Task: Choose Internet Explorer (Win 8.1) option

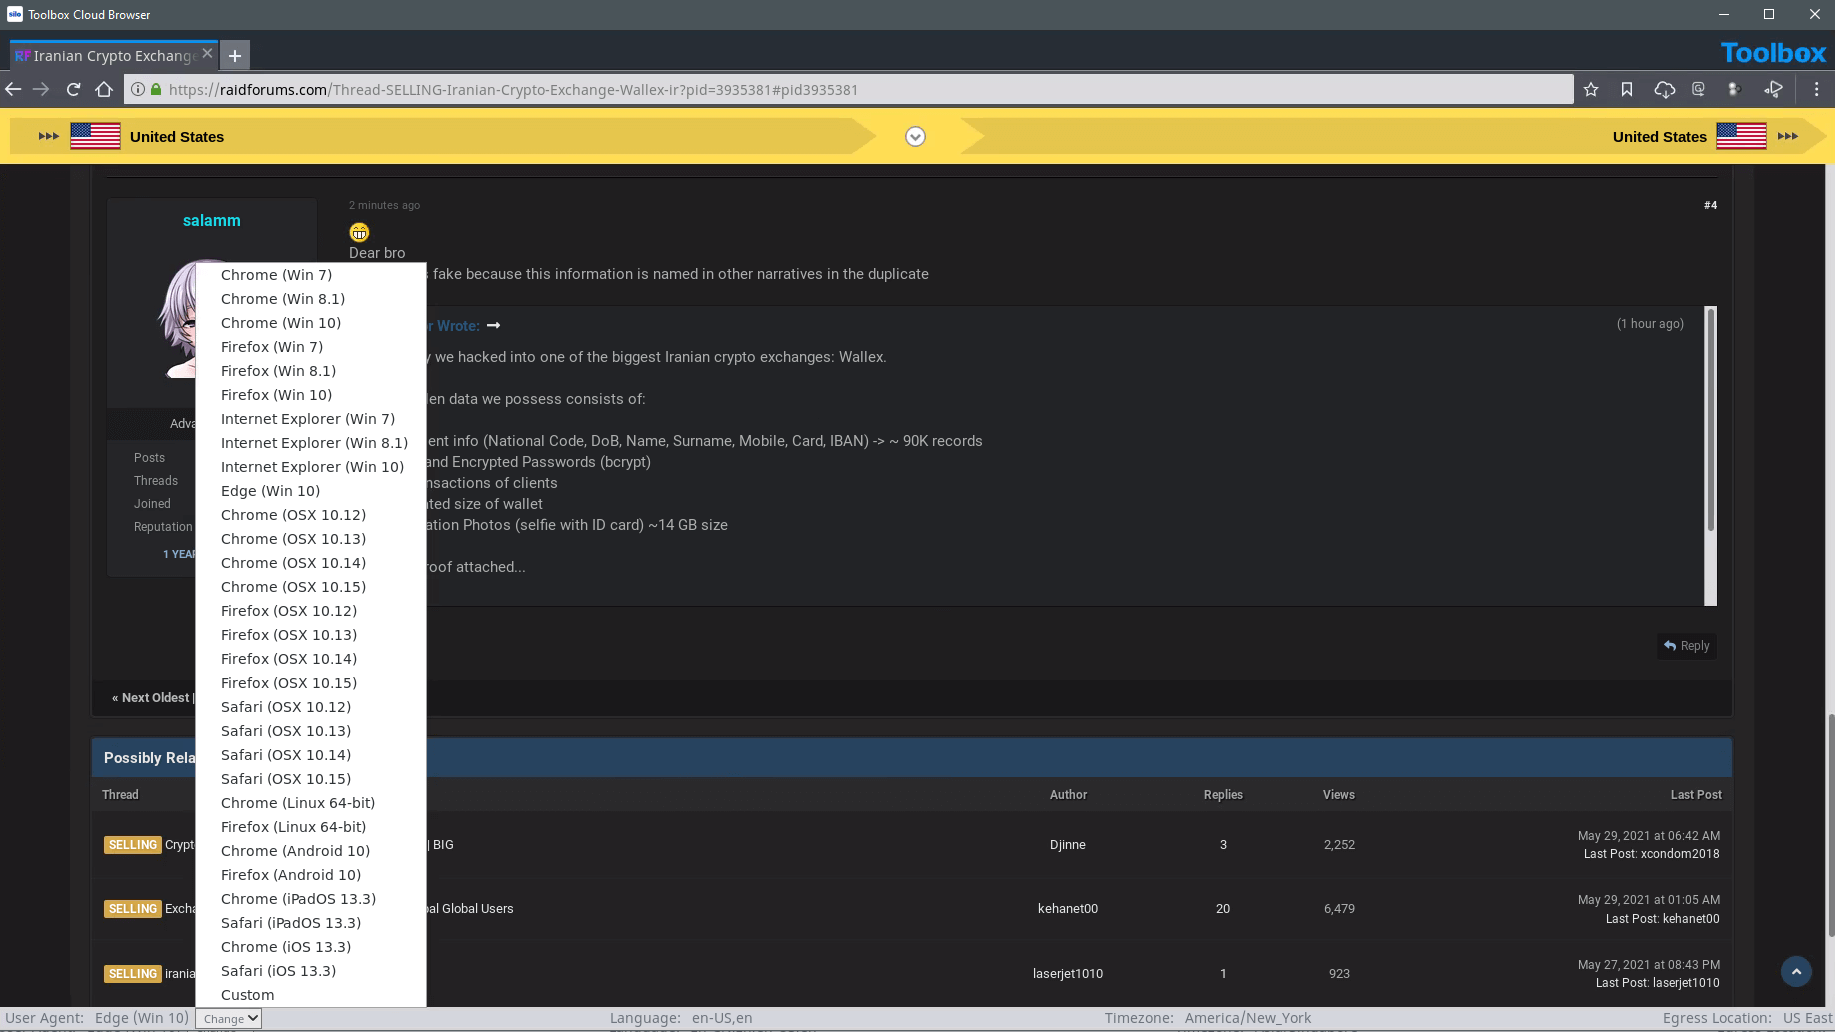Action: [x=310, y=443]
